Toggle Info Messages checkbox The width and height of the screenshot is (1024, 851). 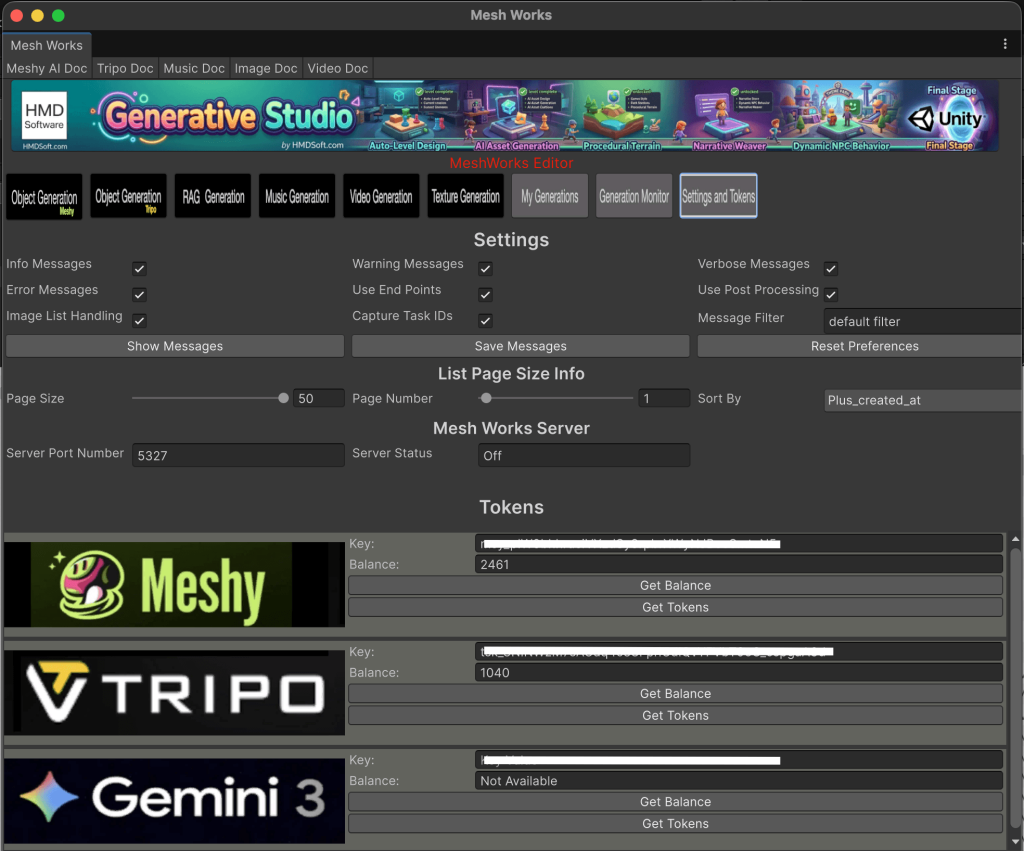[x=139, y=268]
